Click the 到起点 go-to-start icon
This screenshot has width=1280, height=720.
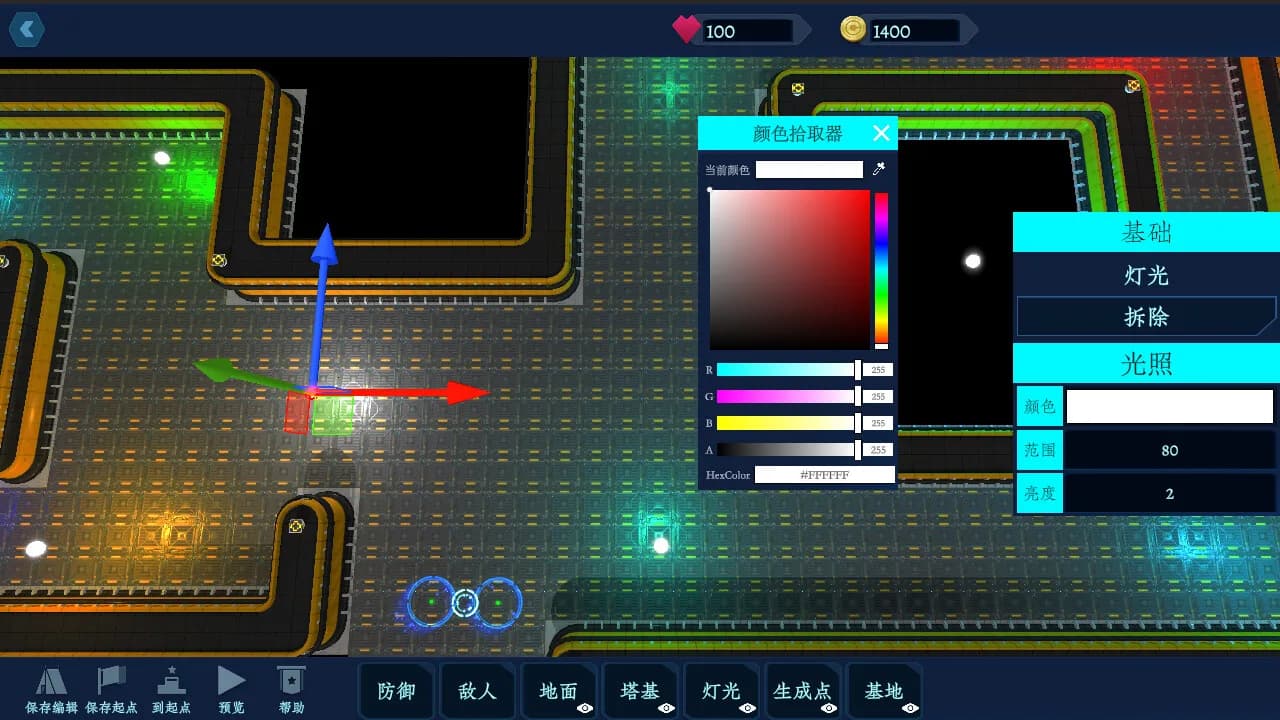pyautogui.click(x=172, y=681)
